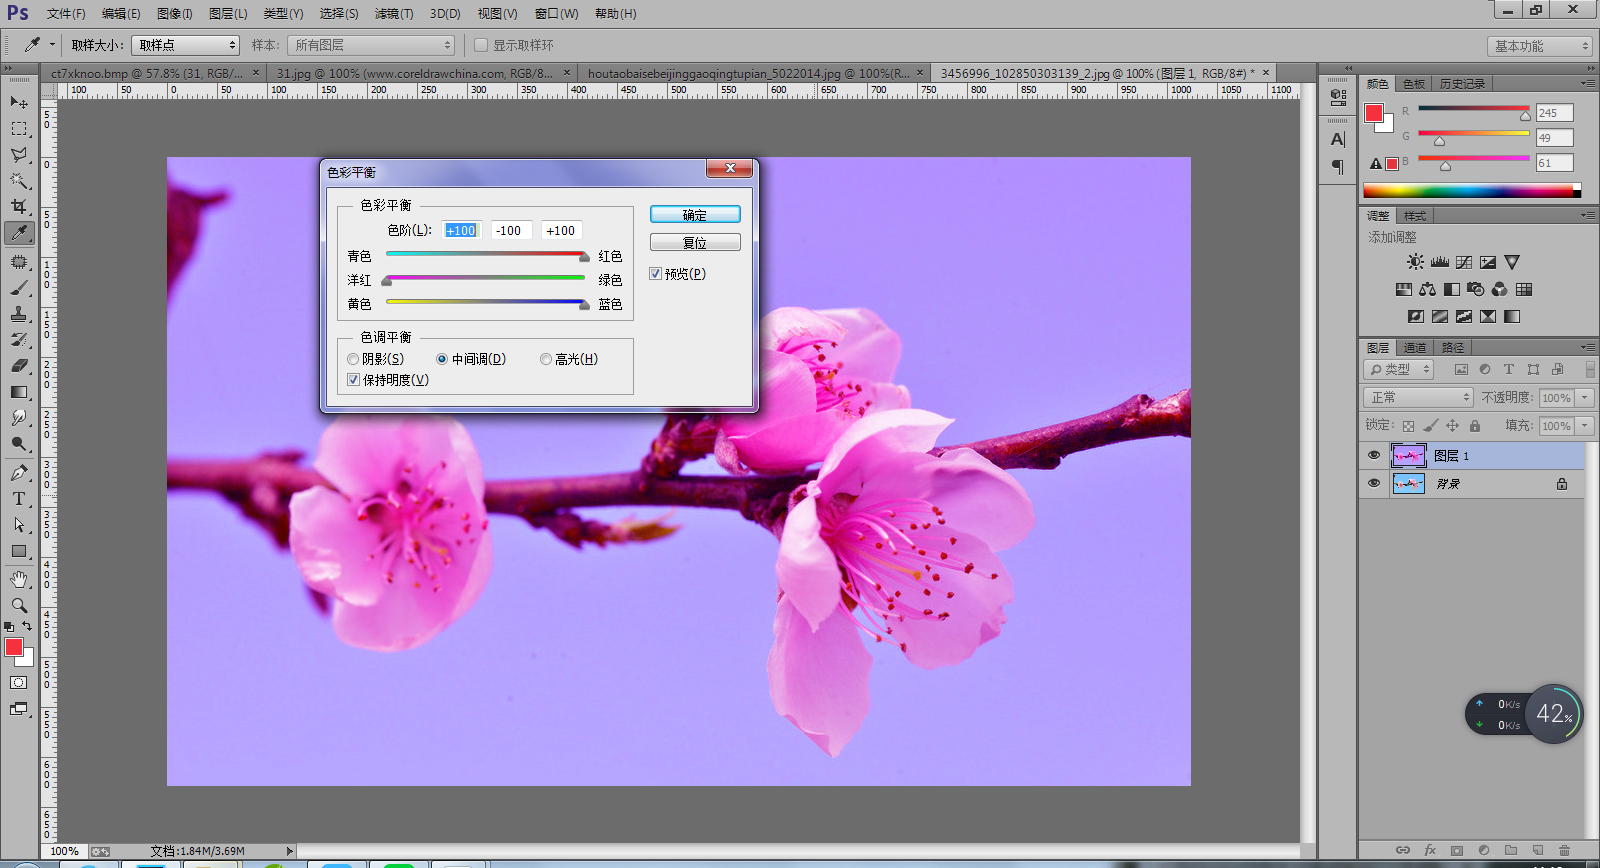Open the layer blend mode 正常 dropdown
The height and width of the screenshot is (868, 1600).
point(1418,398)
